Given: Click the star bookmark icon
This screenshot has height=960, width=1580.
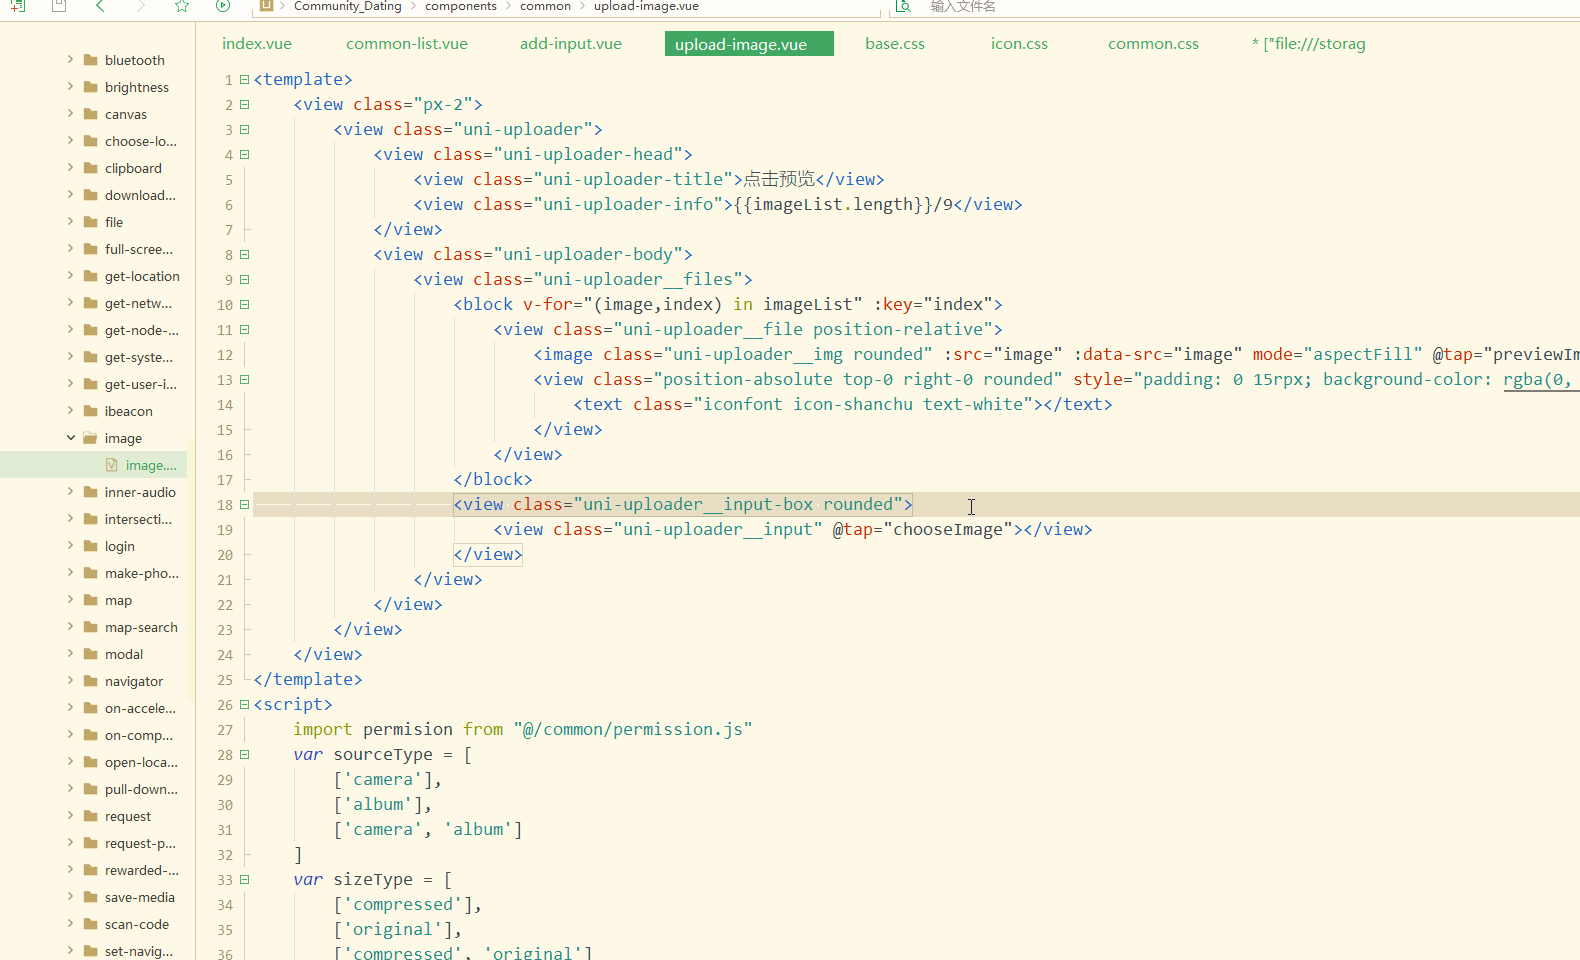Looking at the screenshot, I should [182, 5].
